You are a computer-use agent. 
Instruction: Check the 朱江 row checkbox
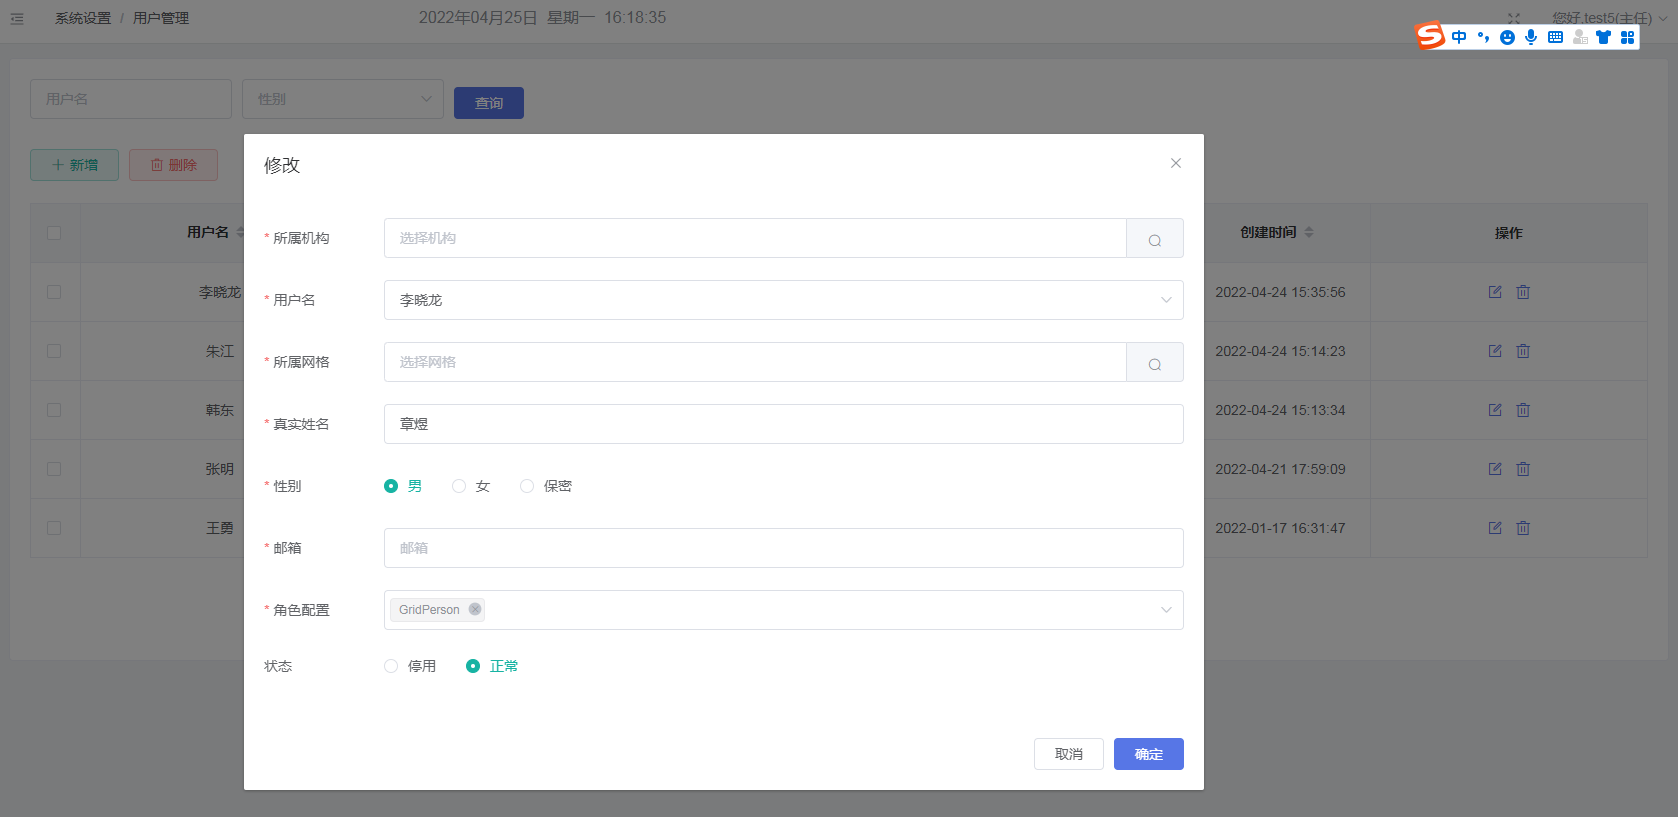tap(54, 351)
